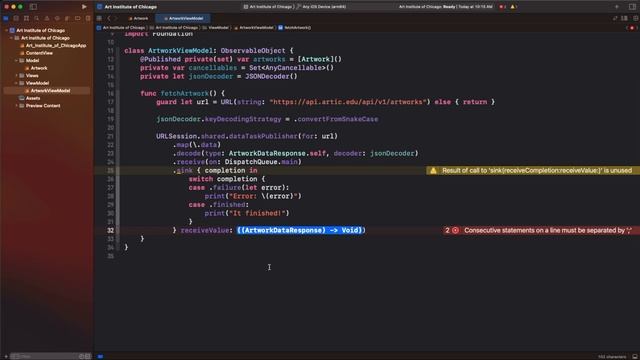Open the breakpoint navigator

78,18
